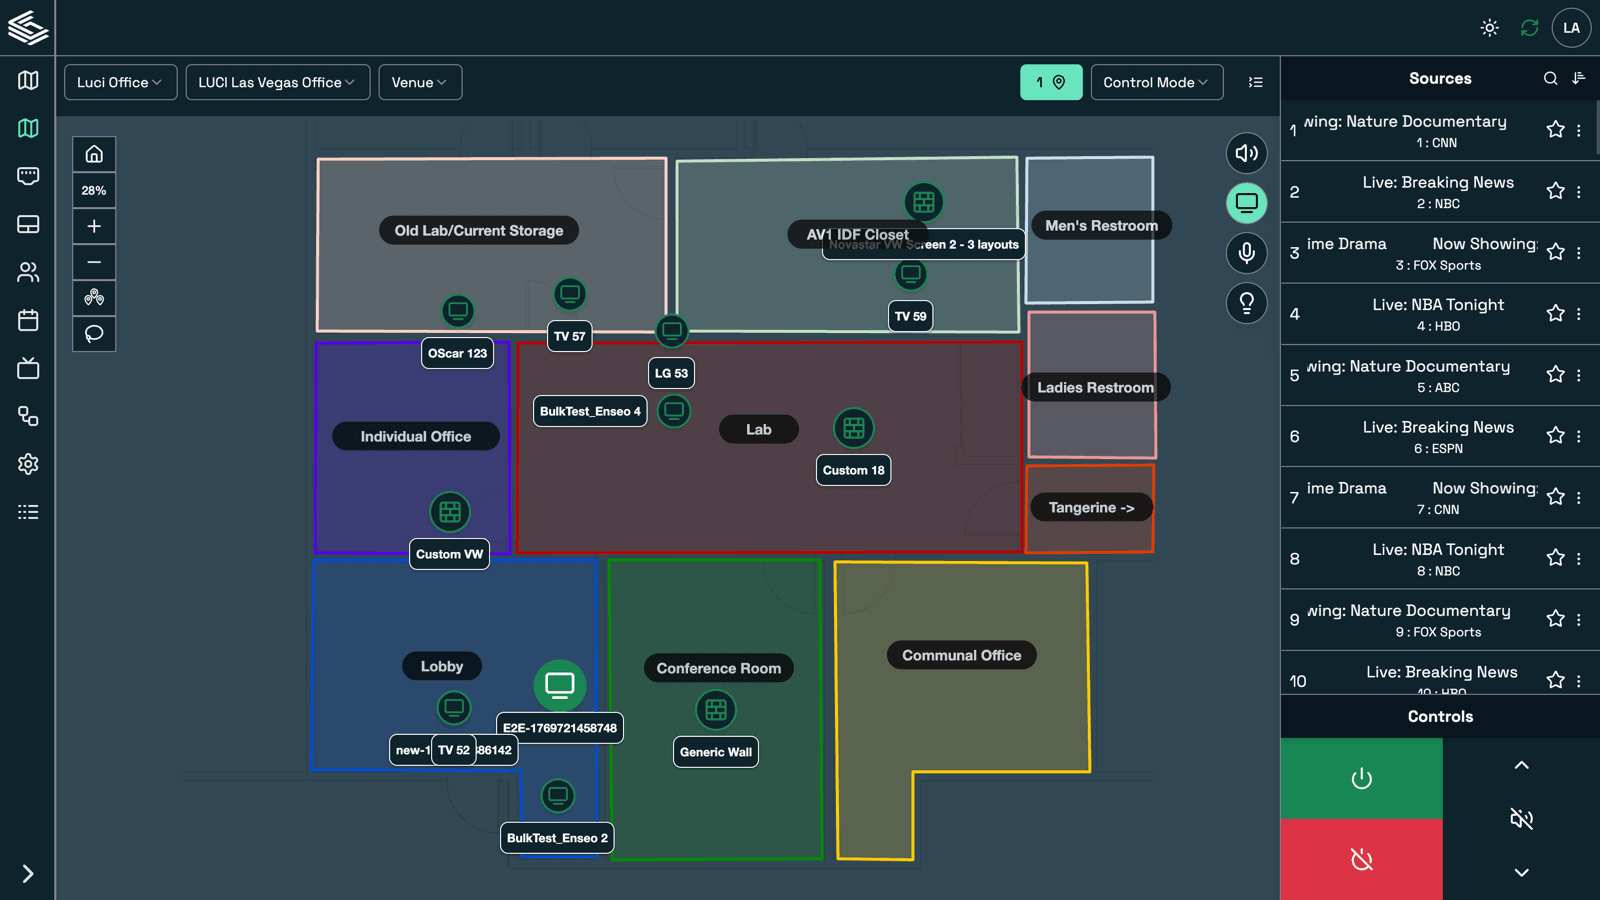Select the microphone layer icon
The height and width of the screenshot is (900, 1600).
click(x=1246, y=253)
